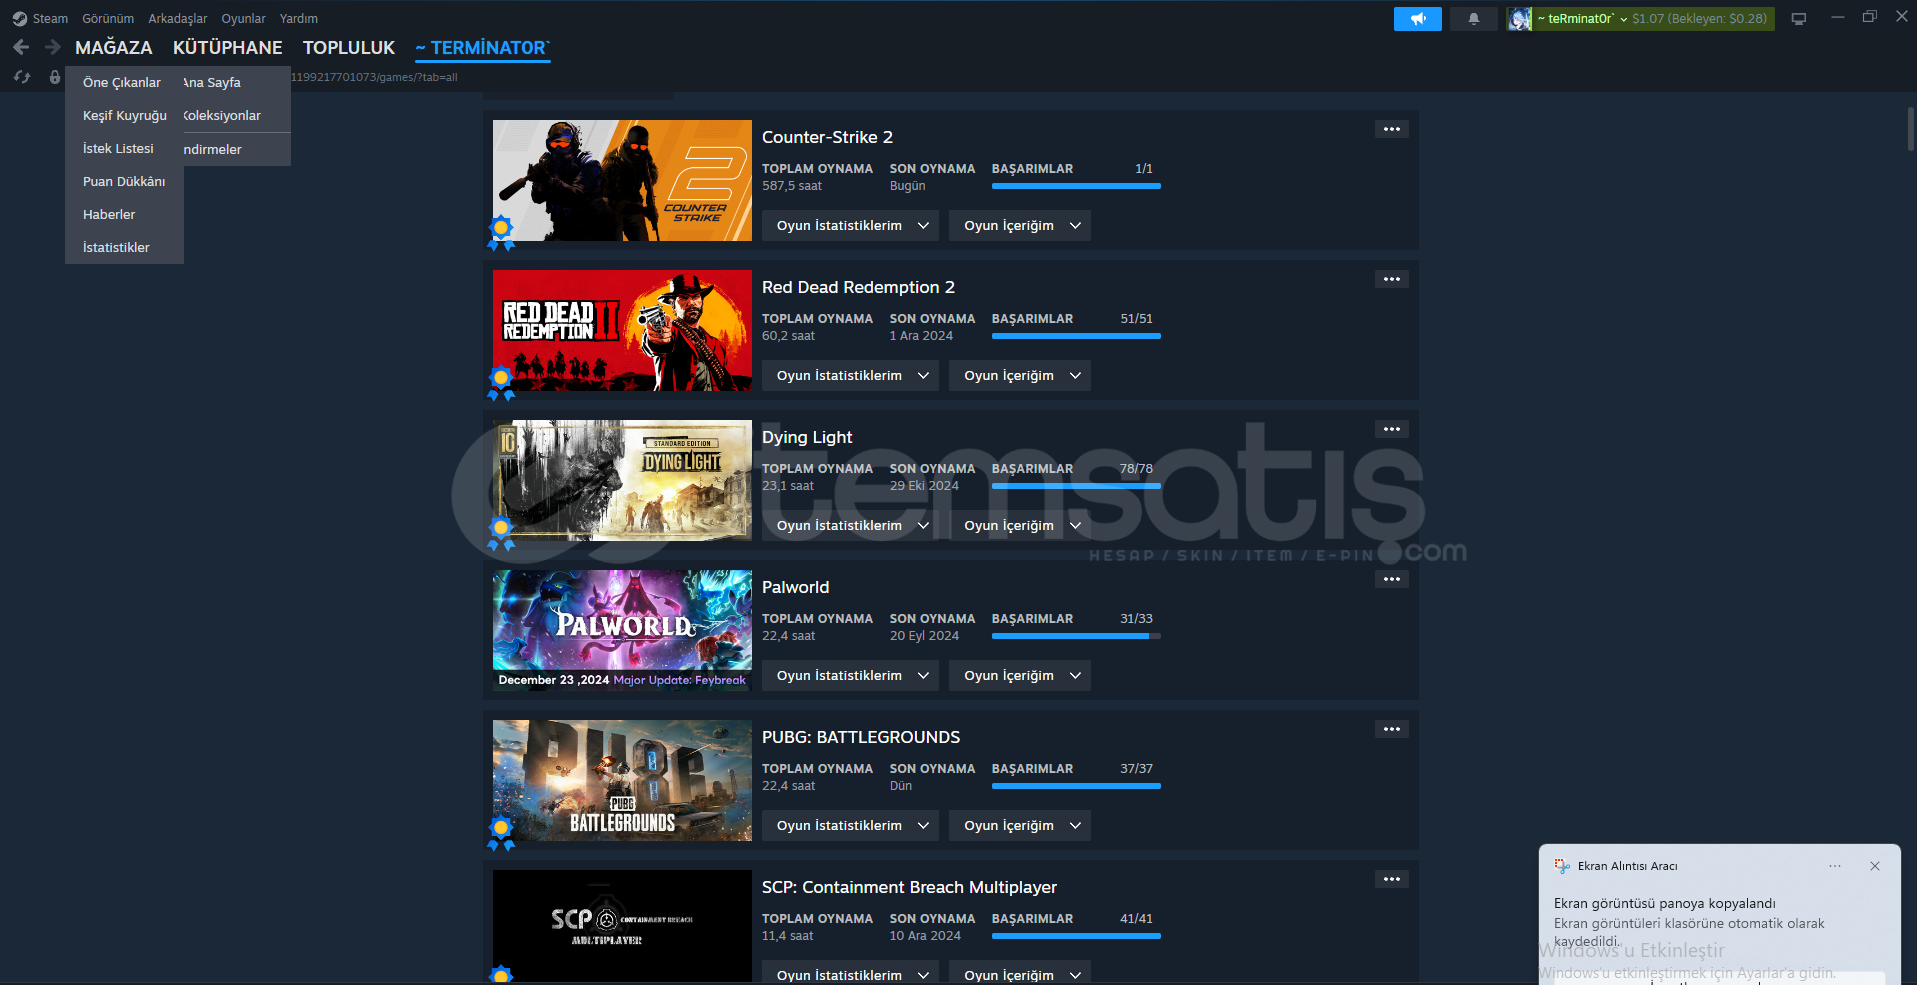Dismiss the Ekran Alıntısı Aracı notification
1917x985 pixels.
(1875, 866)
